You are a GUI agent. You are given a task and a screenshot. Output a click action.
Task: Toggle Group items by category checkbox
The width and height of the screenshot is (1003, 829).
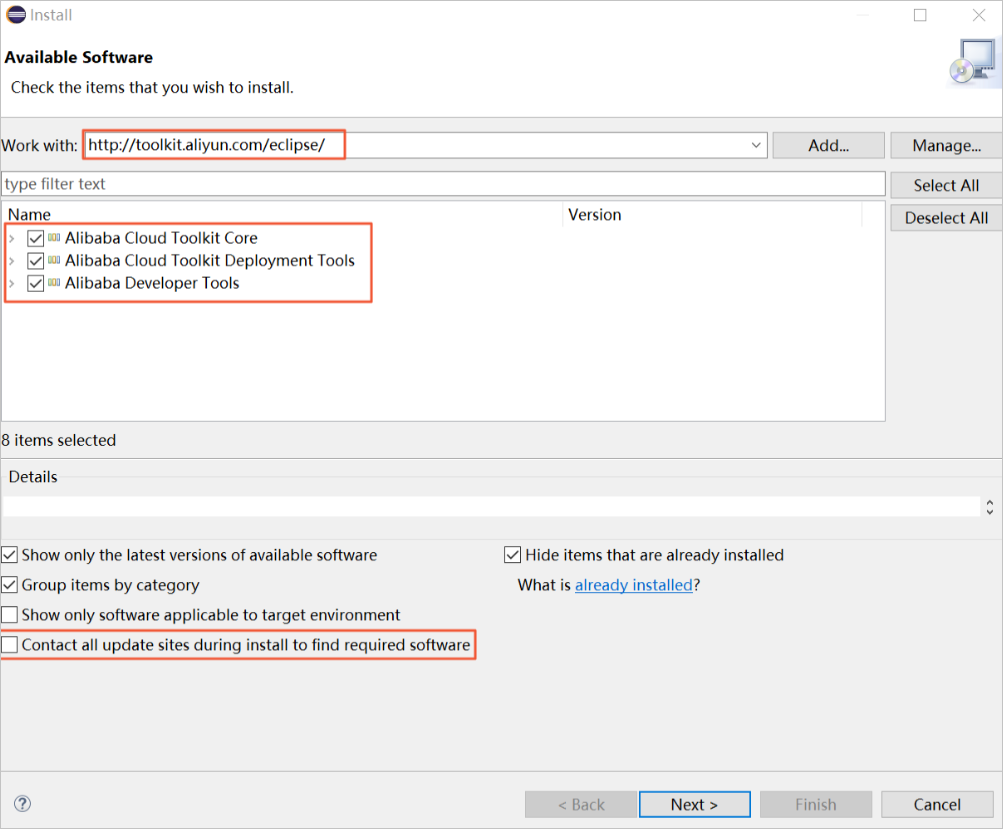tap(10, 585)
